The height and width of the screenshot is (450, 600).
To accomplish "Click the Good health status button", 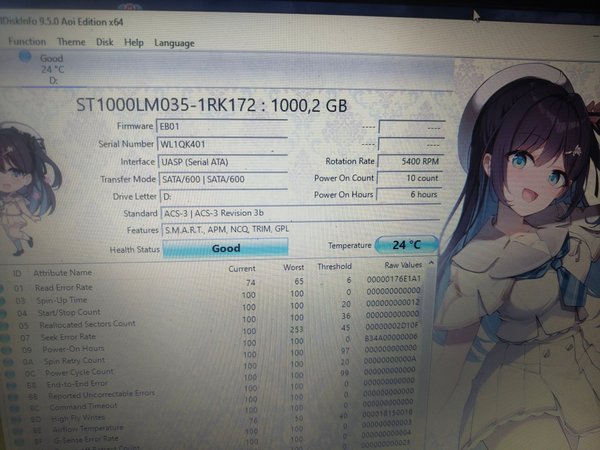I will [225, 248].
